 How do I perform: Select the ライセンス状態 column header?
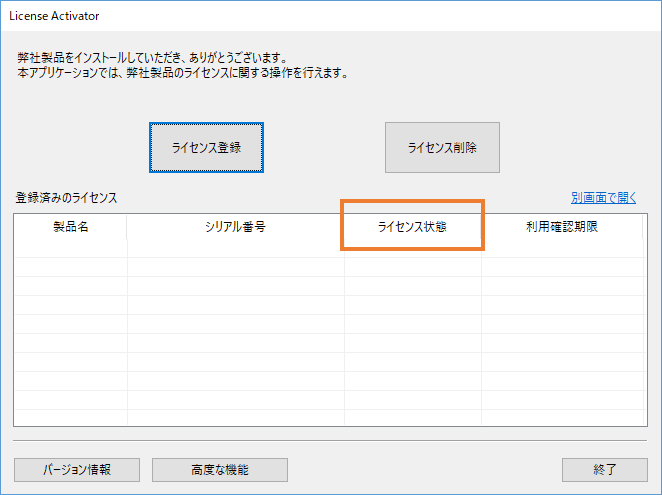pyautogui.click(x=412, y=227)
